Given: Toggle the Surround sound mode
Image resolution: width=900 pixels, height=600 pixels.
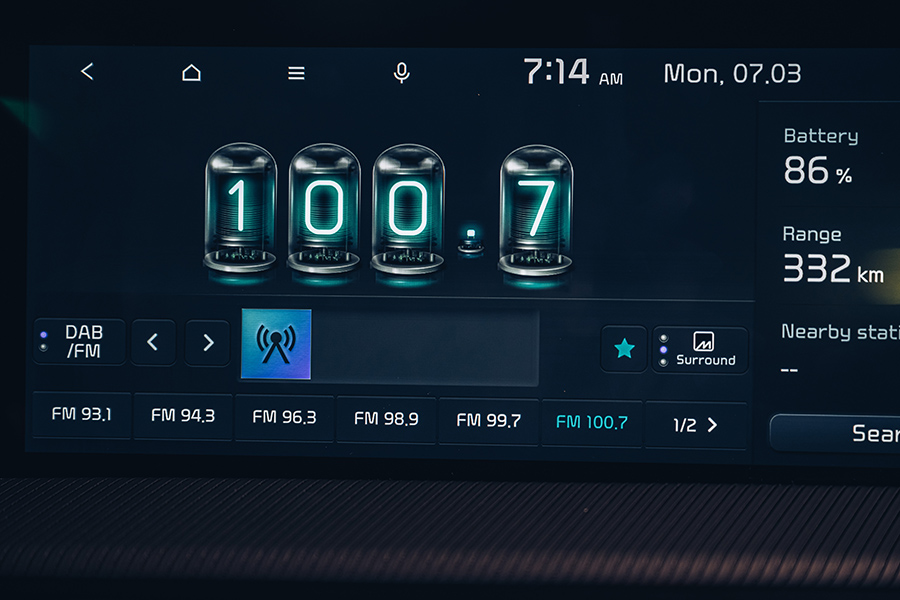Looking at the screenshot, I should point(701,349).
